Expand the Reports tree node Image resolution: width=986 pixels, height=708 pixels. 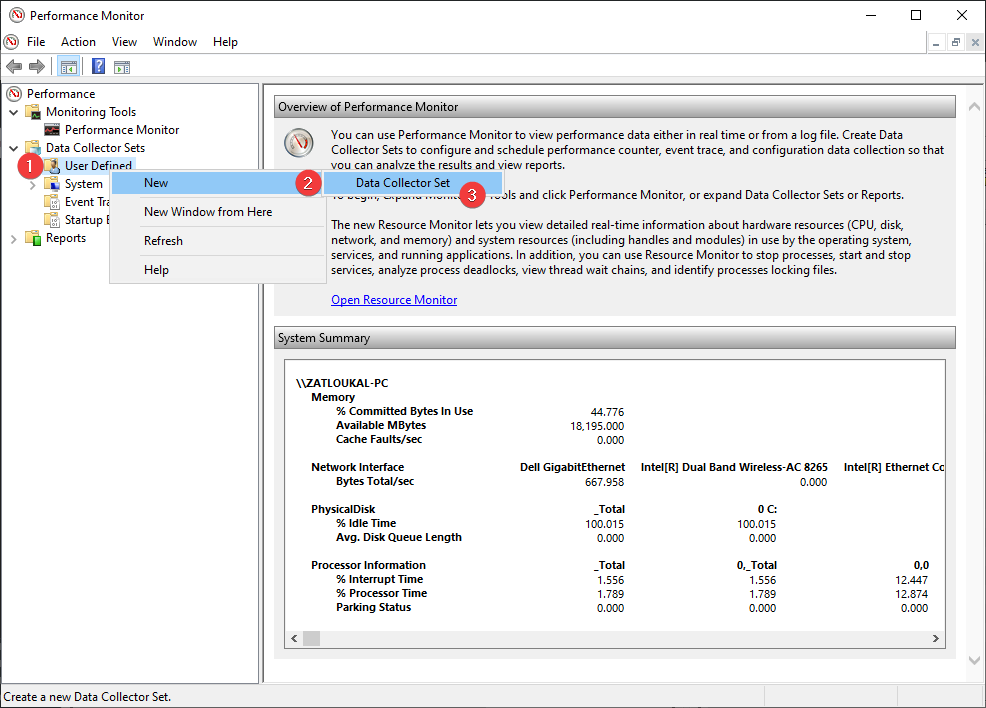point(14,238)
